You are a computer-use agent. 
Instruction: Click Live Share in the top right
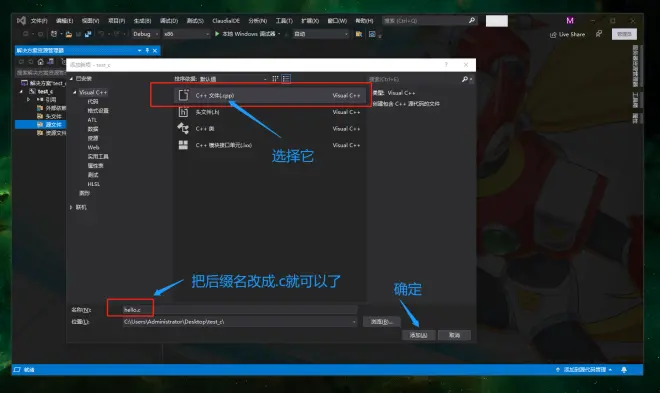click(567, 35)
